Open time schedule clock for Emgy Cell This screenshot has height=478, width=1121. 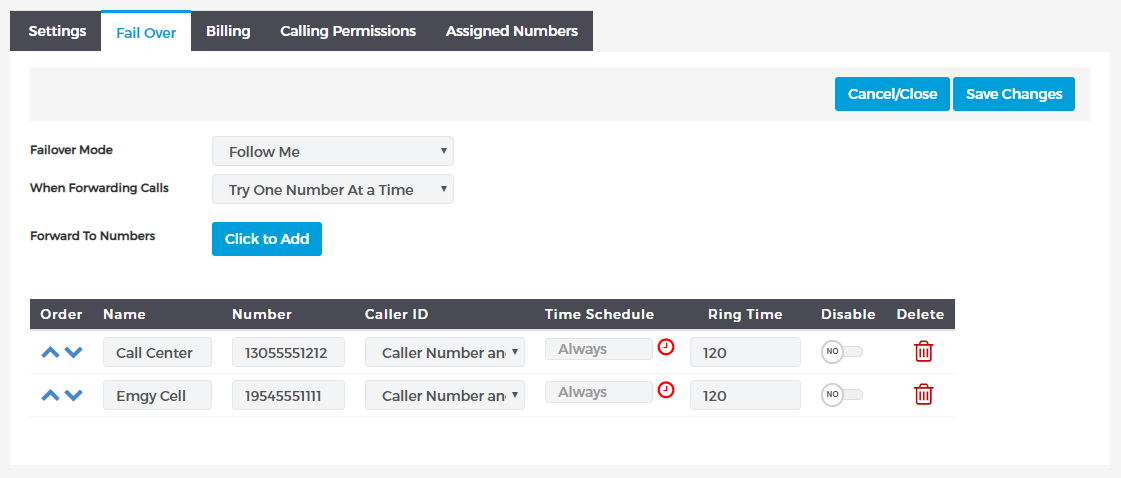click(x=666, y=390)
